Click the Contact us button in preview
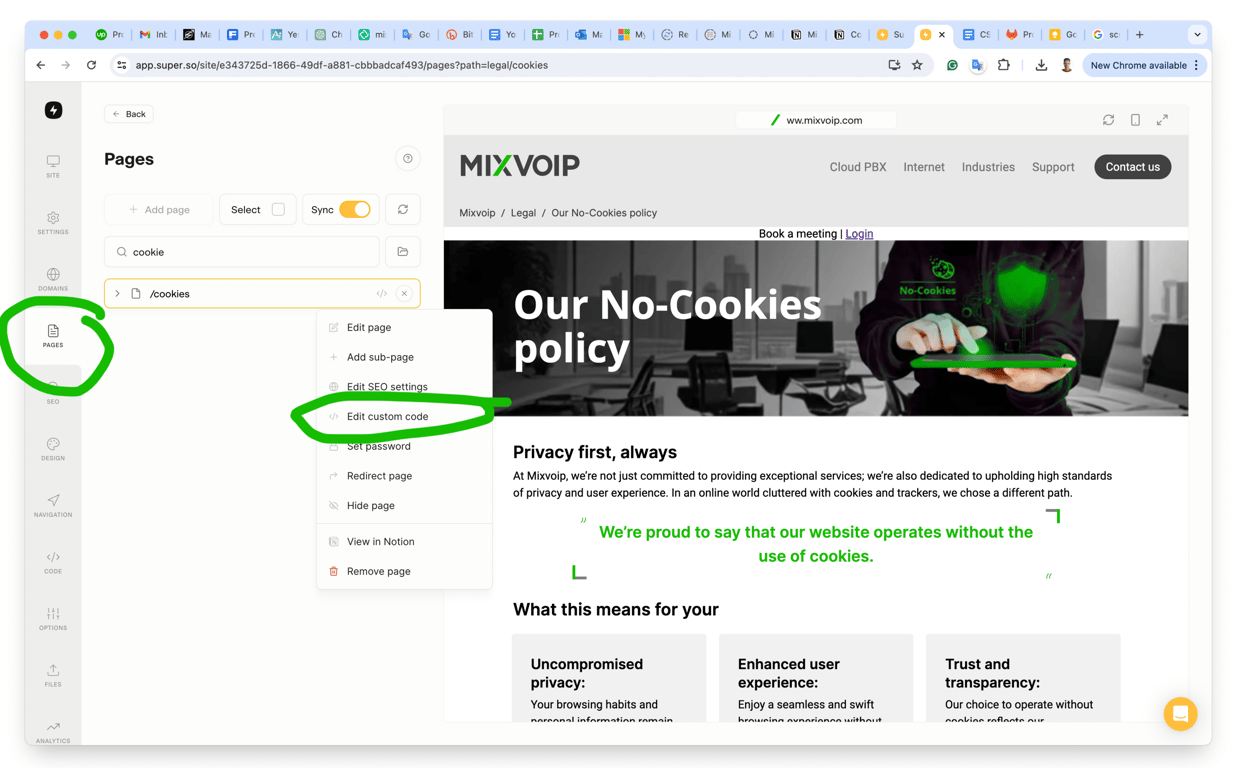 point(1132,167)
